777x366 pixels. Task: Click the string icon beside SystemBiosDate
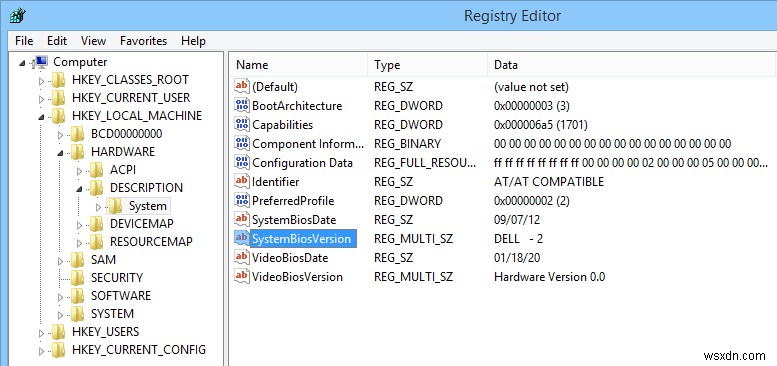pos(242,219)
